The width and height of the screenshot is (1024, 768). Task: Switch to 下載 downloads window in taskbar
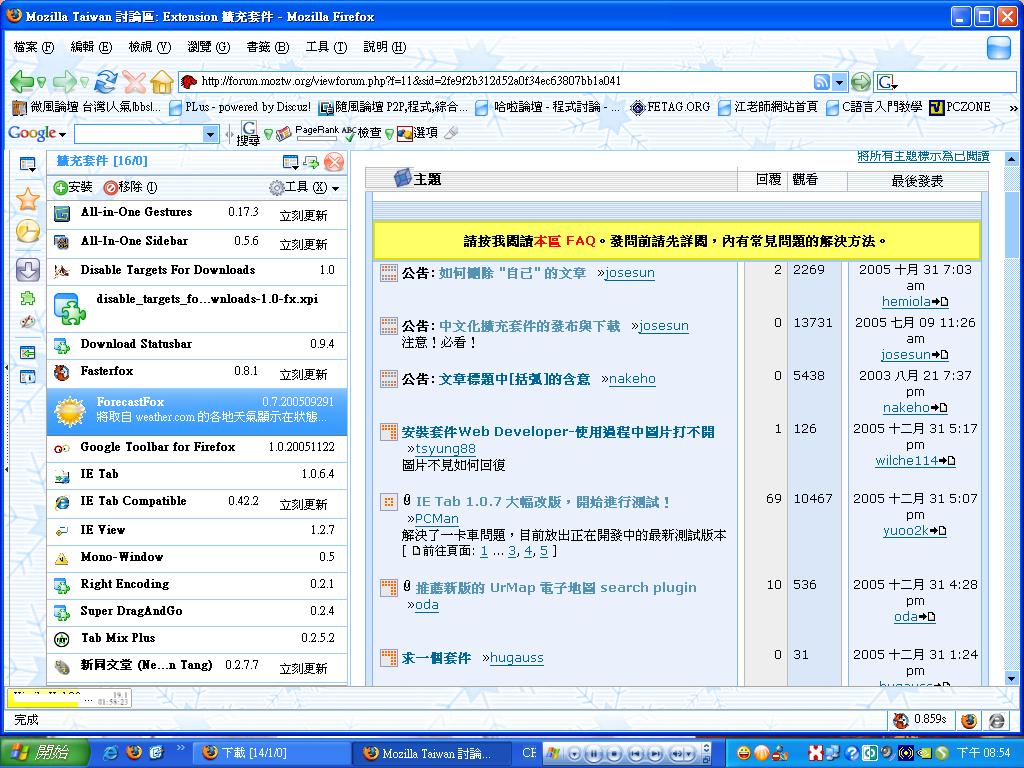tap(271, 753)
